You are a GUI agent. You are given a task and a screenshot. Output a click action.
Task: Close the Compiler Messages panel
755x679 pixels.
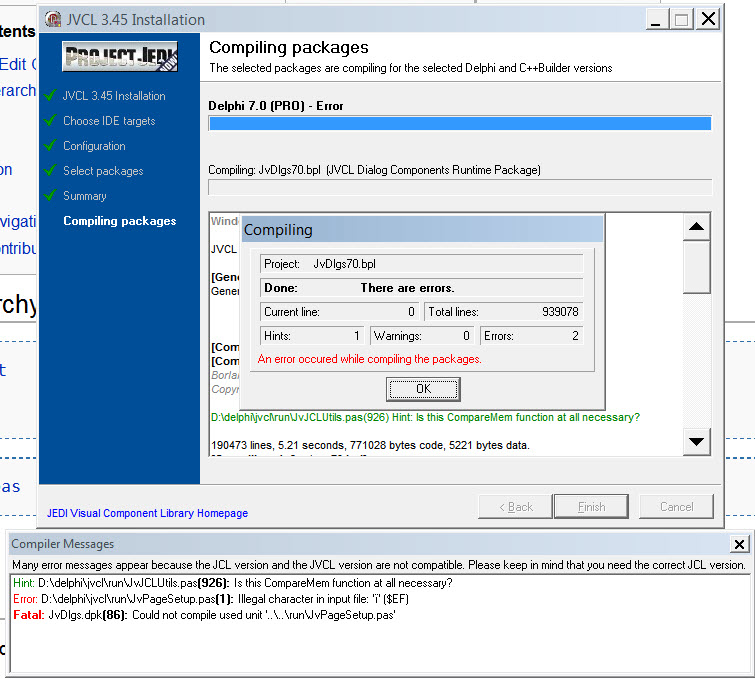(x=739, y=545)
